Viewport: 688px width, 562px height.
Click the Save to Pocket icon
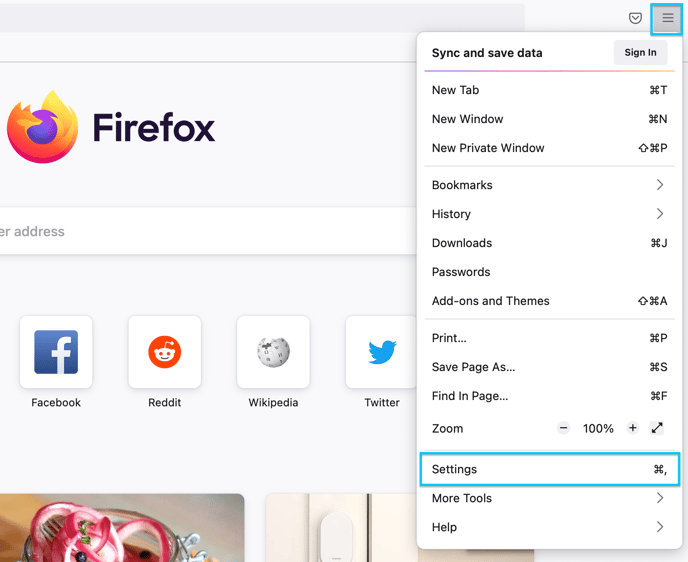coord(635,18)
